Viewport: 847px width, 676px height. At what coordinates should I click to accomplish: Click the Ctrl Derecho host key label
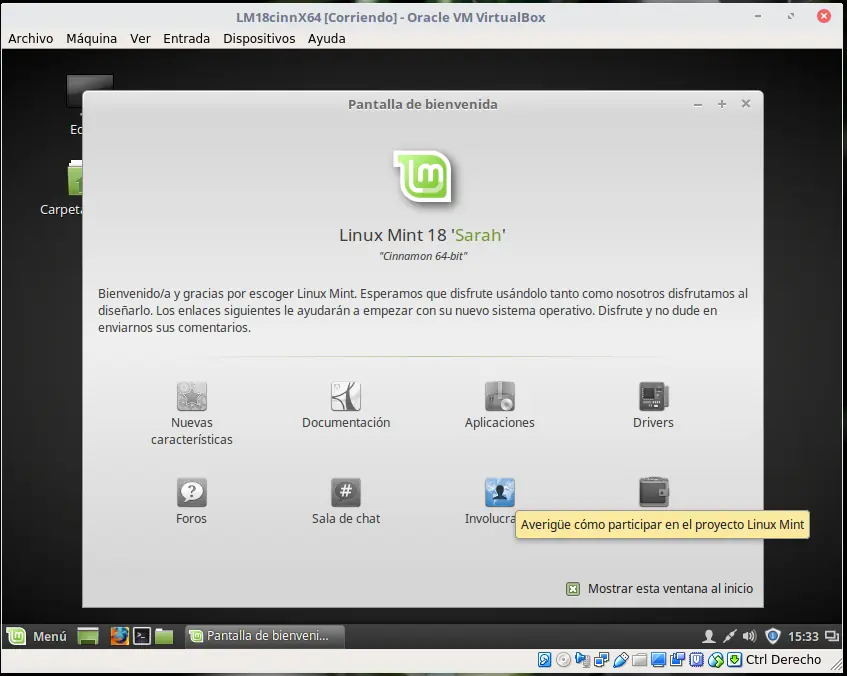(783, 660)
